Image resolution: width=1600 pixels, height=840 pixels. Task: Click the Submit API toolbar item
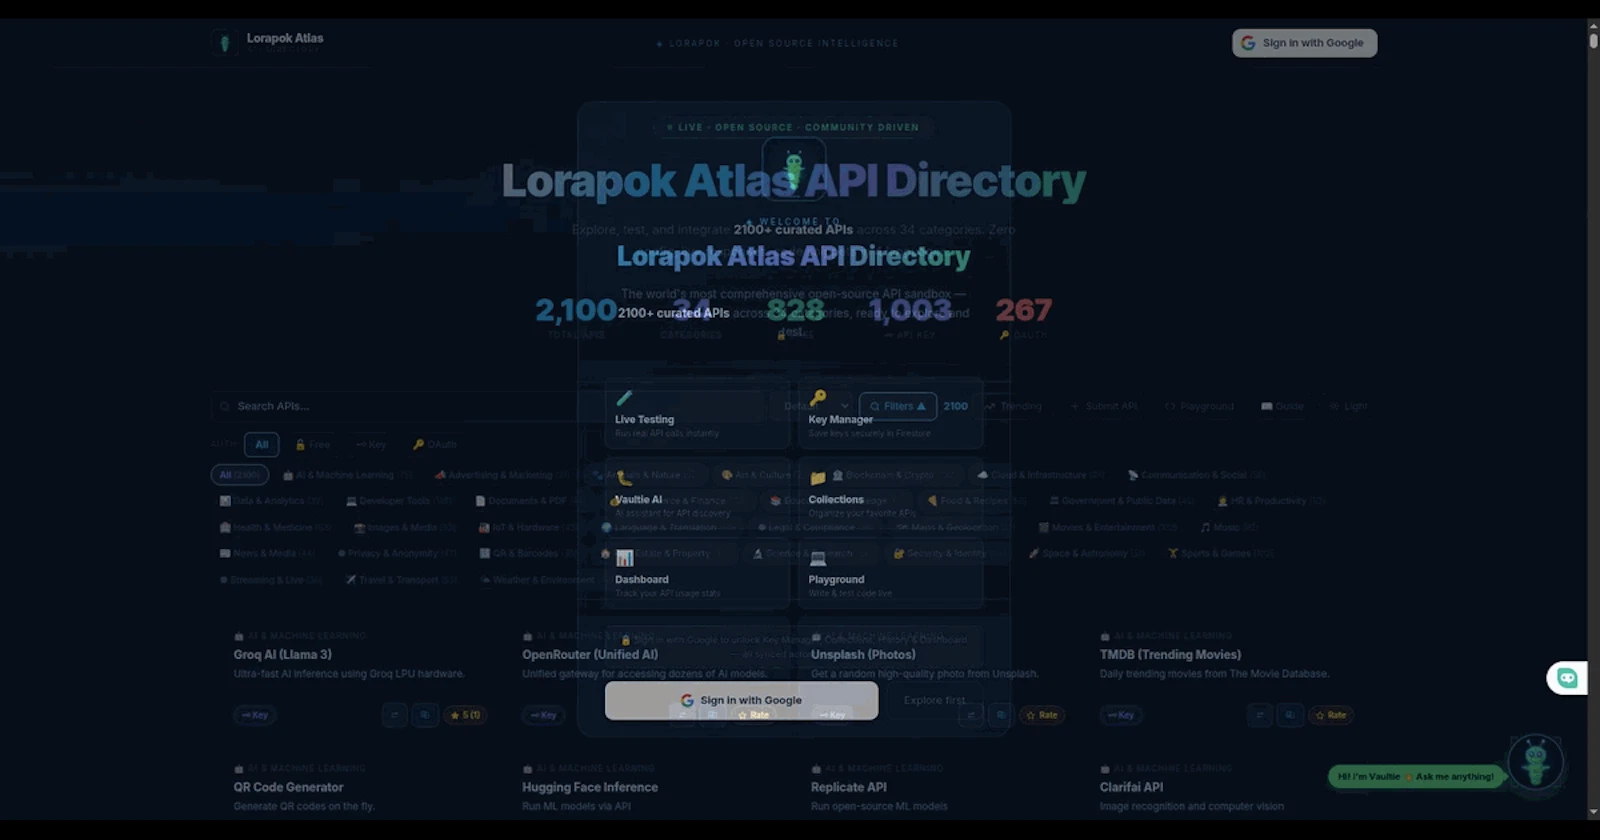1104,406
